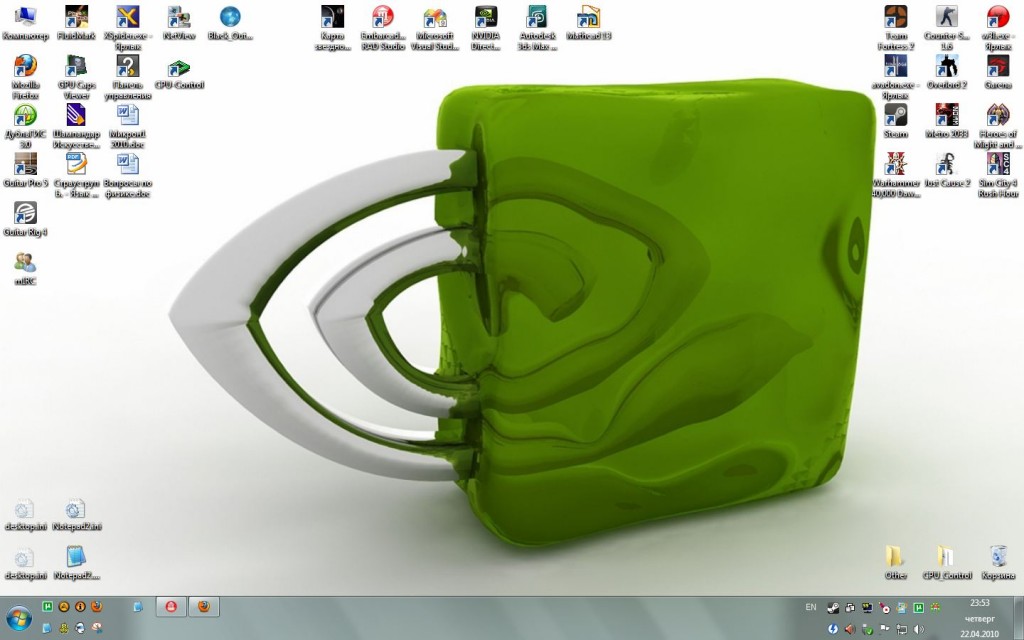
Task: Open the Other folder on desktop
Action: tap(895, 563)
